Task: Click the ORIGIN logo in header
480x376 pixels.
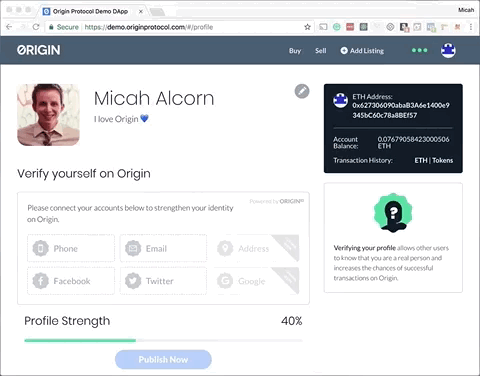Action: [39, 50]
